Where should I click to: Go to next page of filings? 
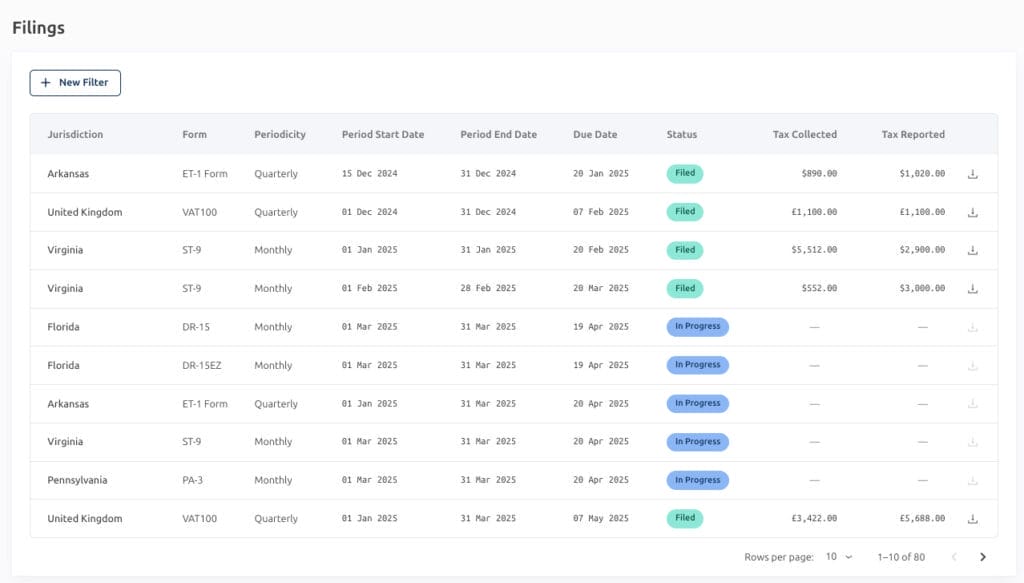(x=983, y=557)
